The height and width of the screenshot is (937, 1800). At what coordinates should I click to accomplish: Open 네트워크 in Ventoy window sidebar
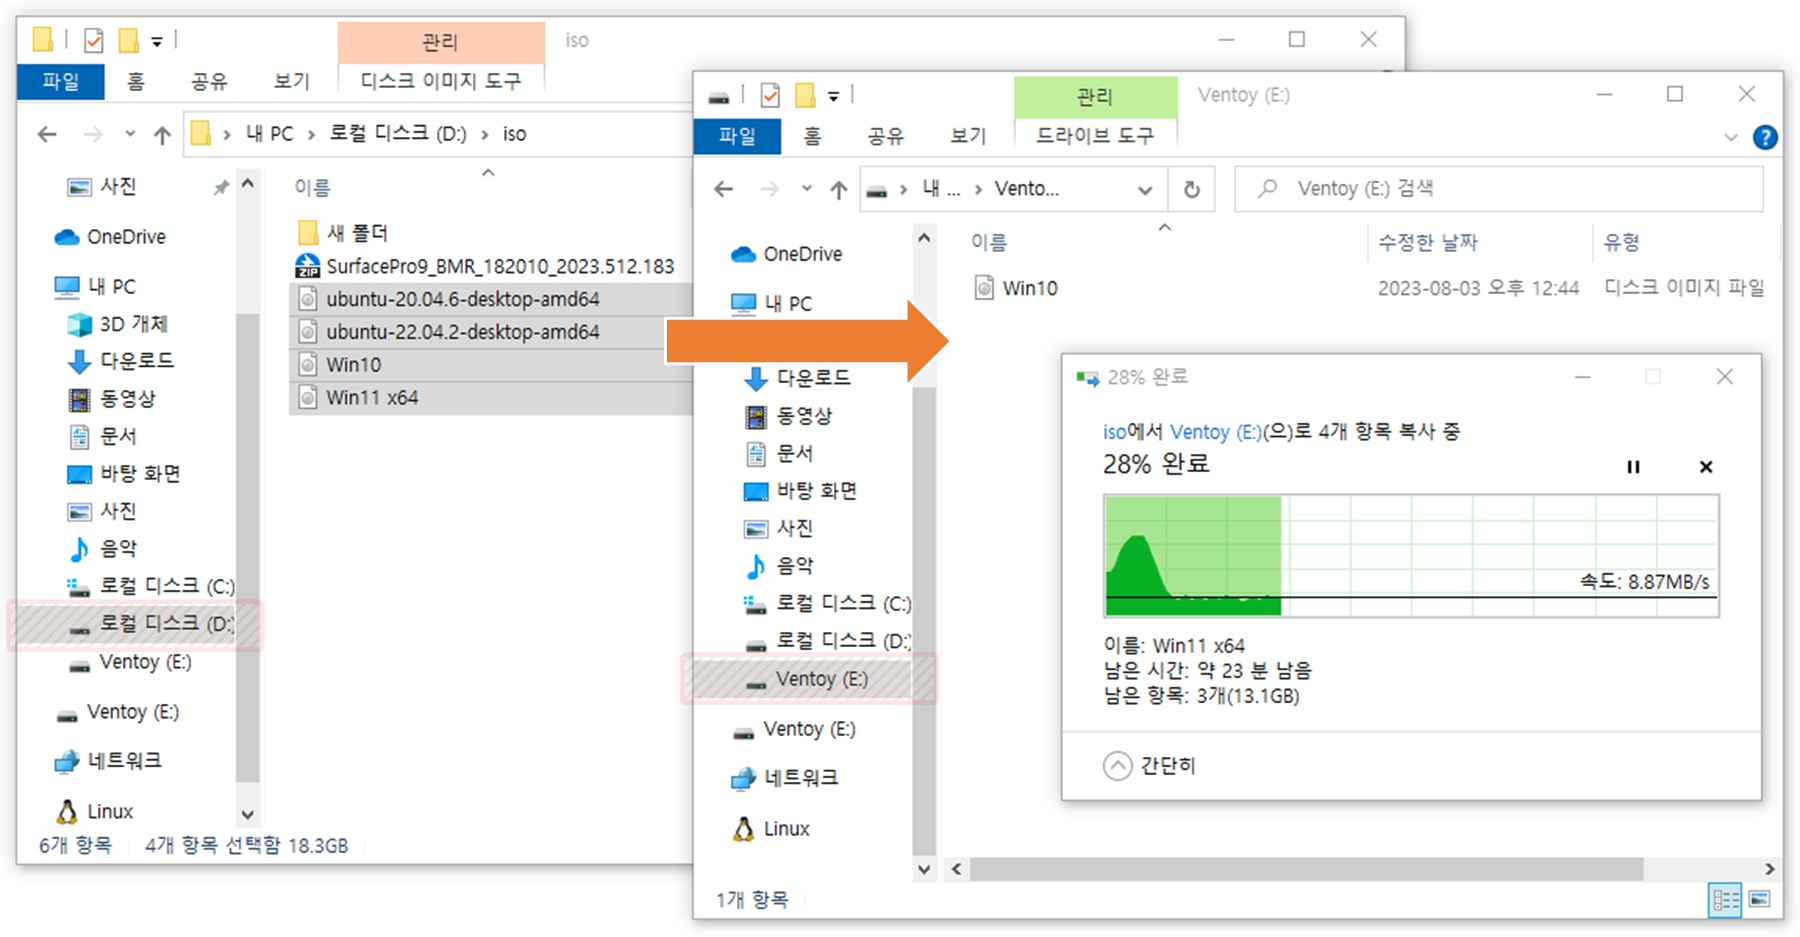point(785,778)
